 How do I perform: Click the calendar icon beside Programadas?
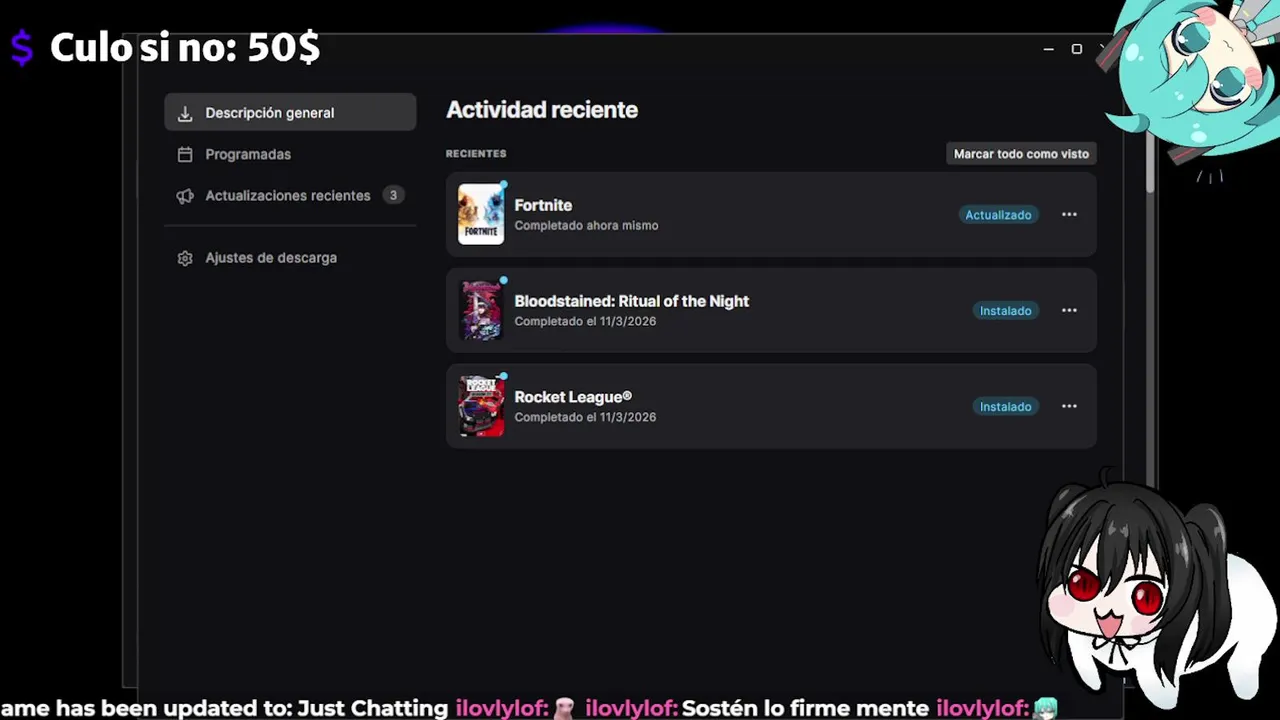[x=185, y=154]
